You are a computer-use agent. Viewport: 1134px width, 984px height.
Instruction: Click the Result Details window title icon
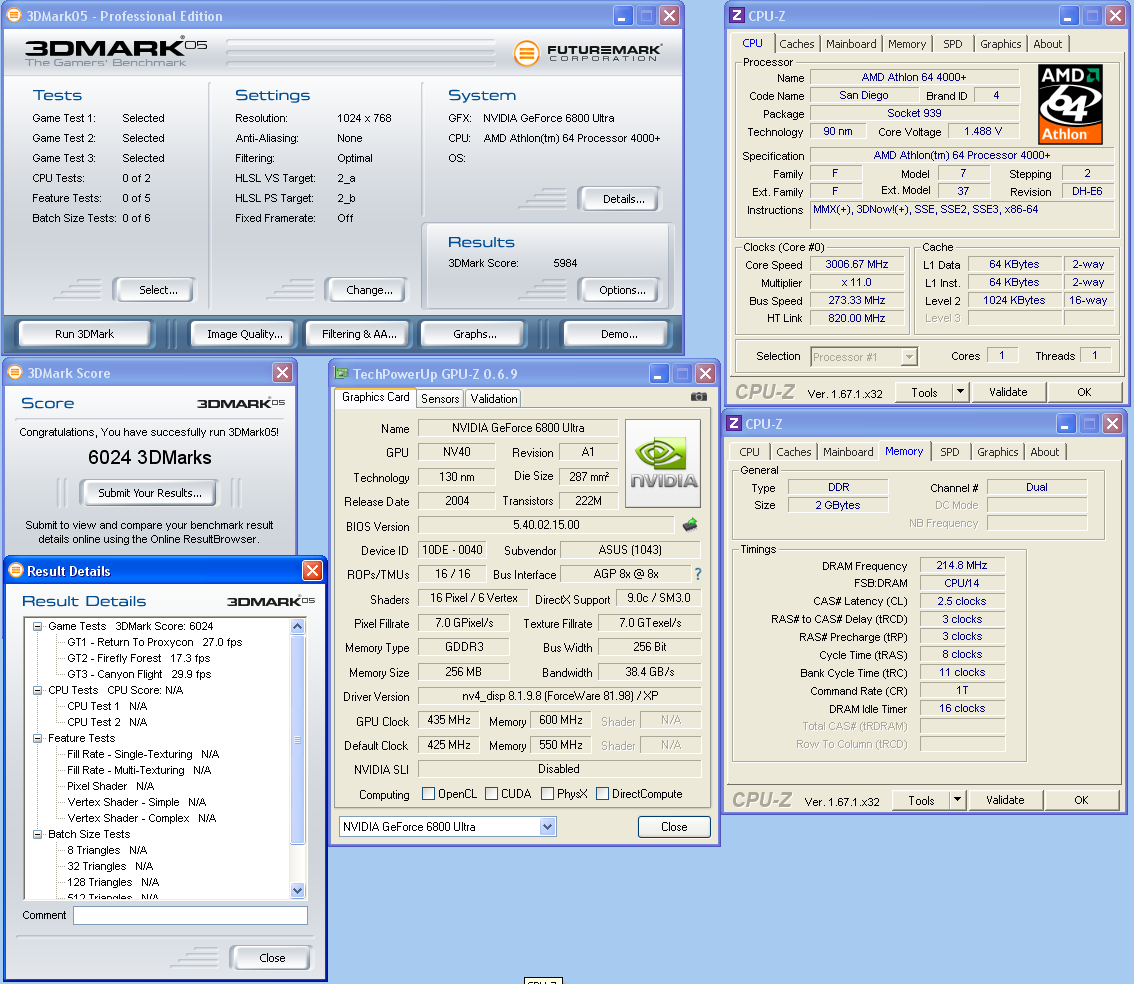(x=16, y=570)
